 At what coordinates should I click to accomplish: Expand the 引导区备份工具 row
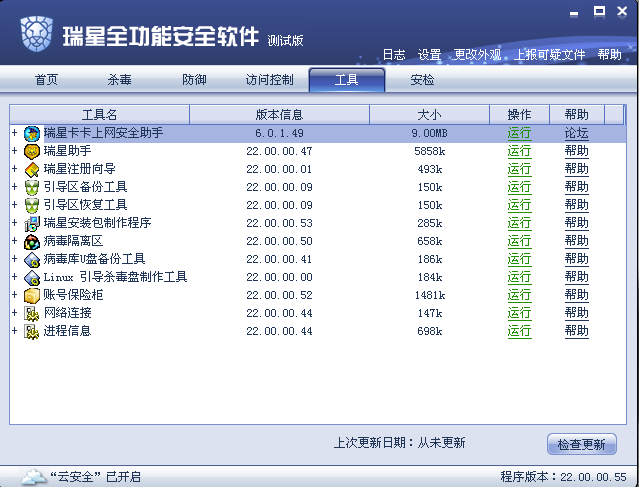coord(15,187)
